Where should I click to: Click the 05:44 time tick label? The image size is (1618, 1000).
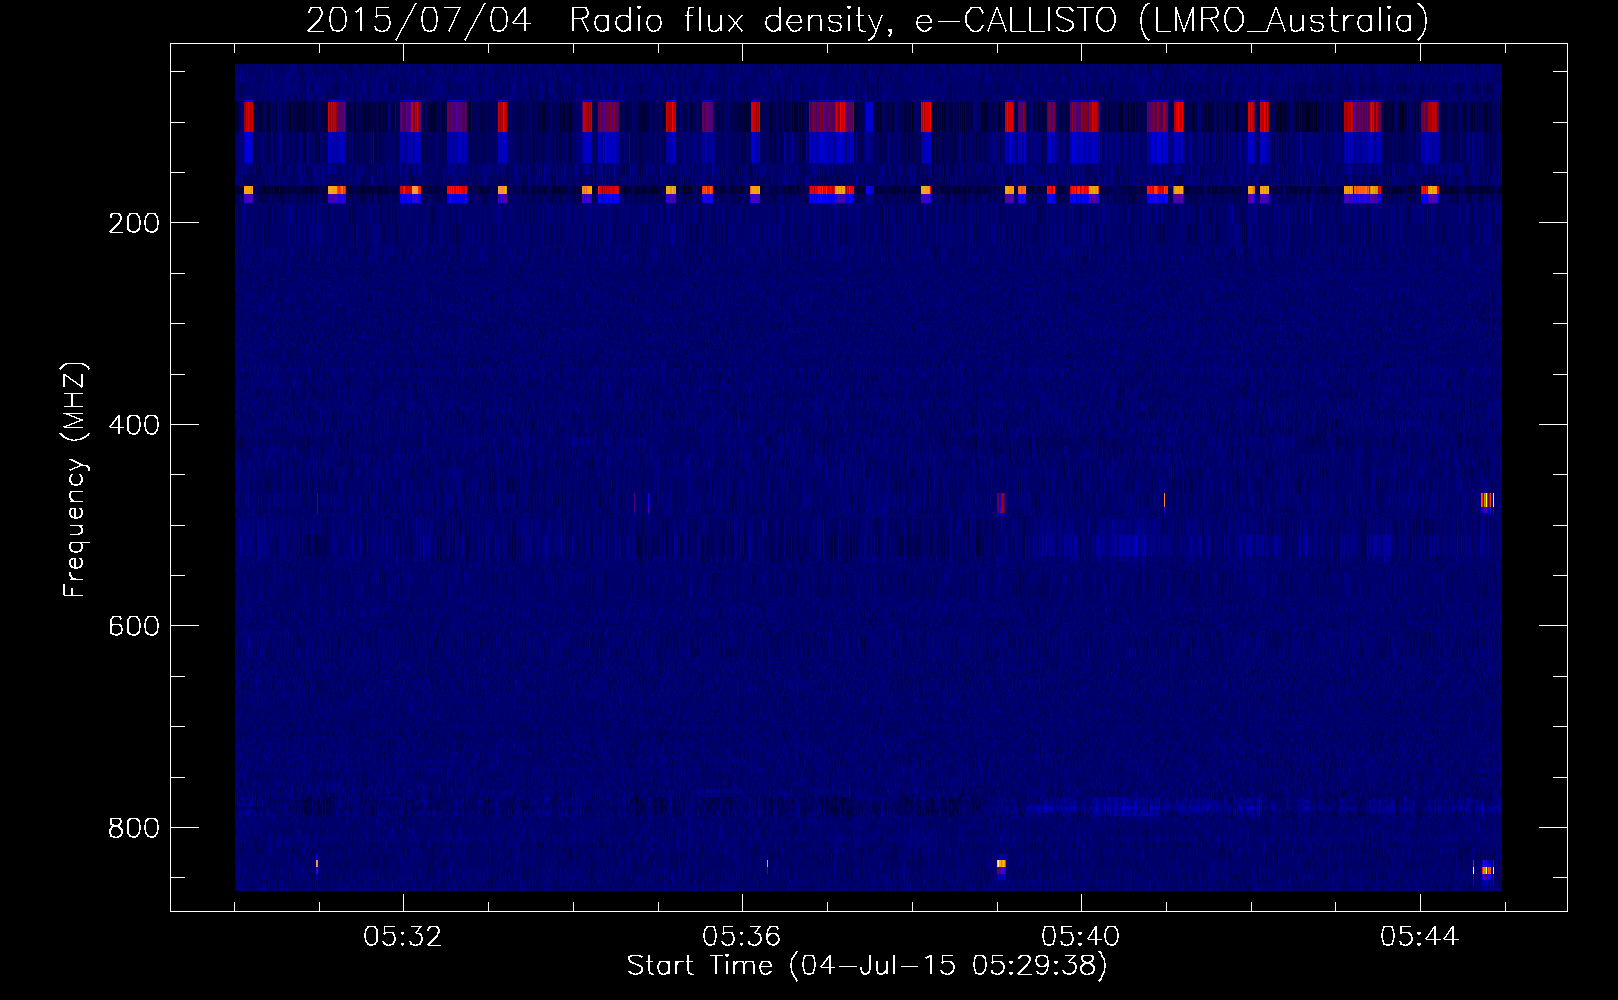point(1420,937)
